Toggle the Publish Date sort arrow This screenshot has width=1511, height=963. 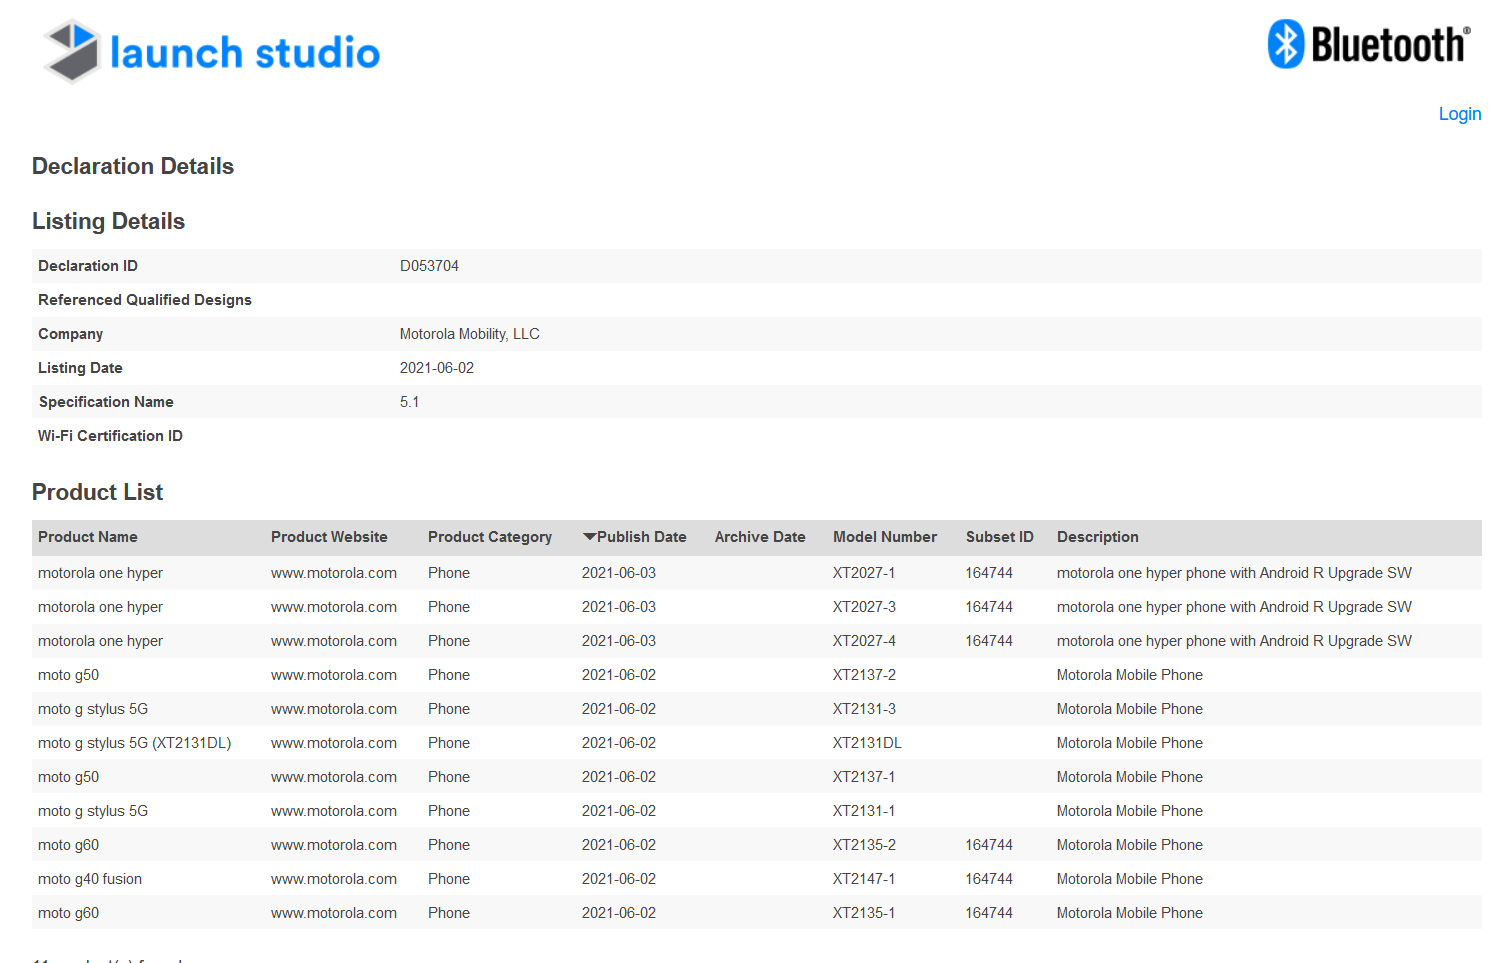click(x=590, y=537)
